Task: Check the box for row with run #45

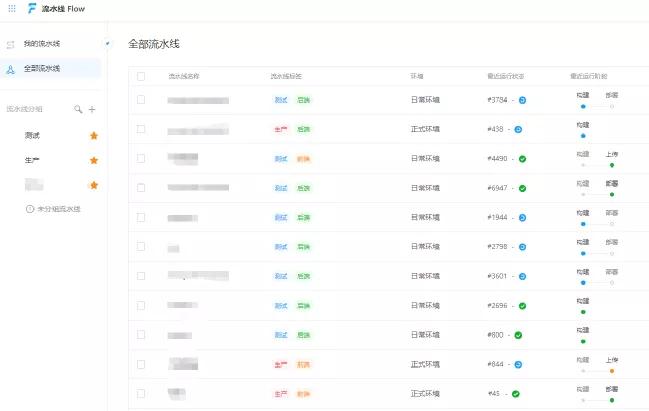Action: click(x=141, y=394)
